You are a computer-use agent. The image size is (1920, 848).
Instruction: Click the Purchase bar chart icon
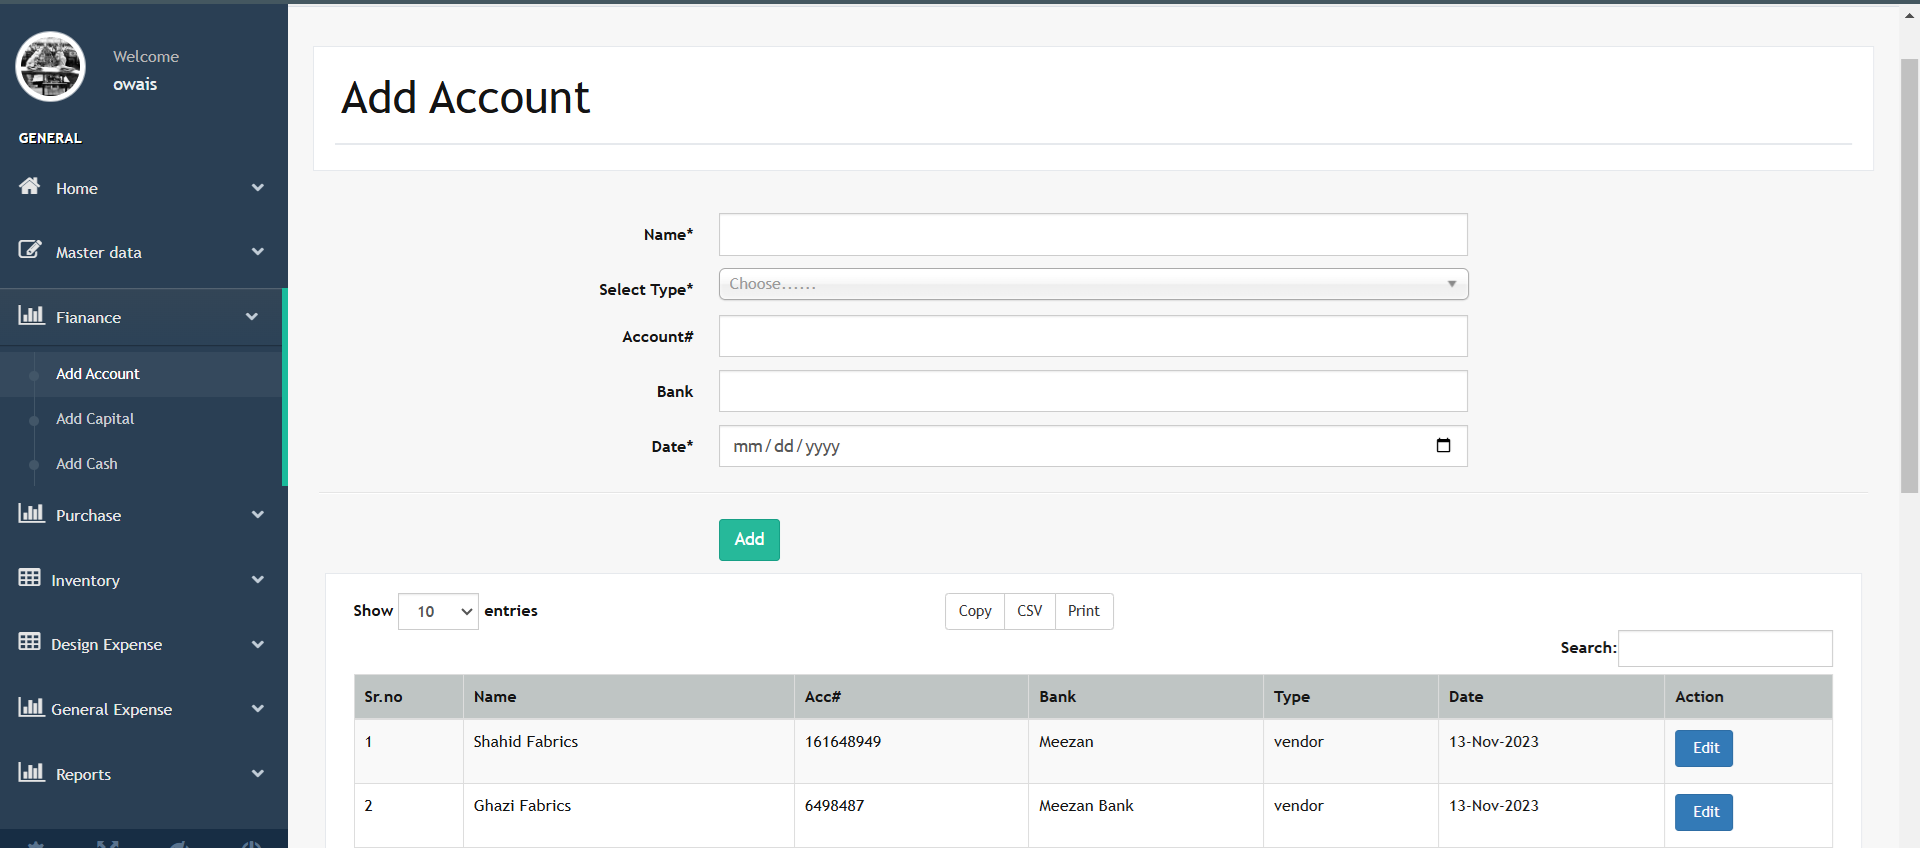pyautogui.click(x=31, y=513)
